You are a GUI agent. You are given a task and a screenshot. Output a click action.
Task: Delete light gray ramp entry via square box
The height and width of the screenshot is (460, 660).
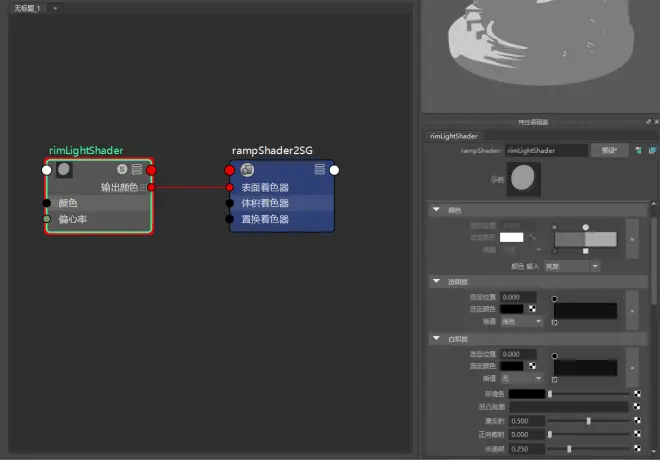585,251
